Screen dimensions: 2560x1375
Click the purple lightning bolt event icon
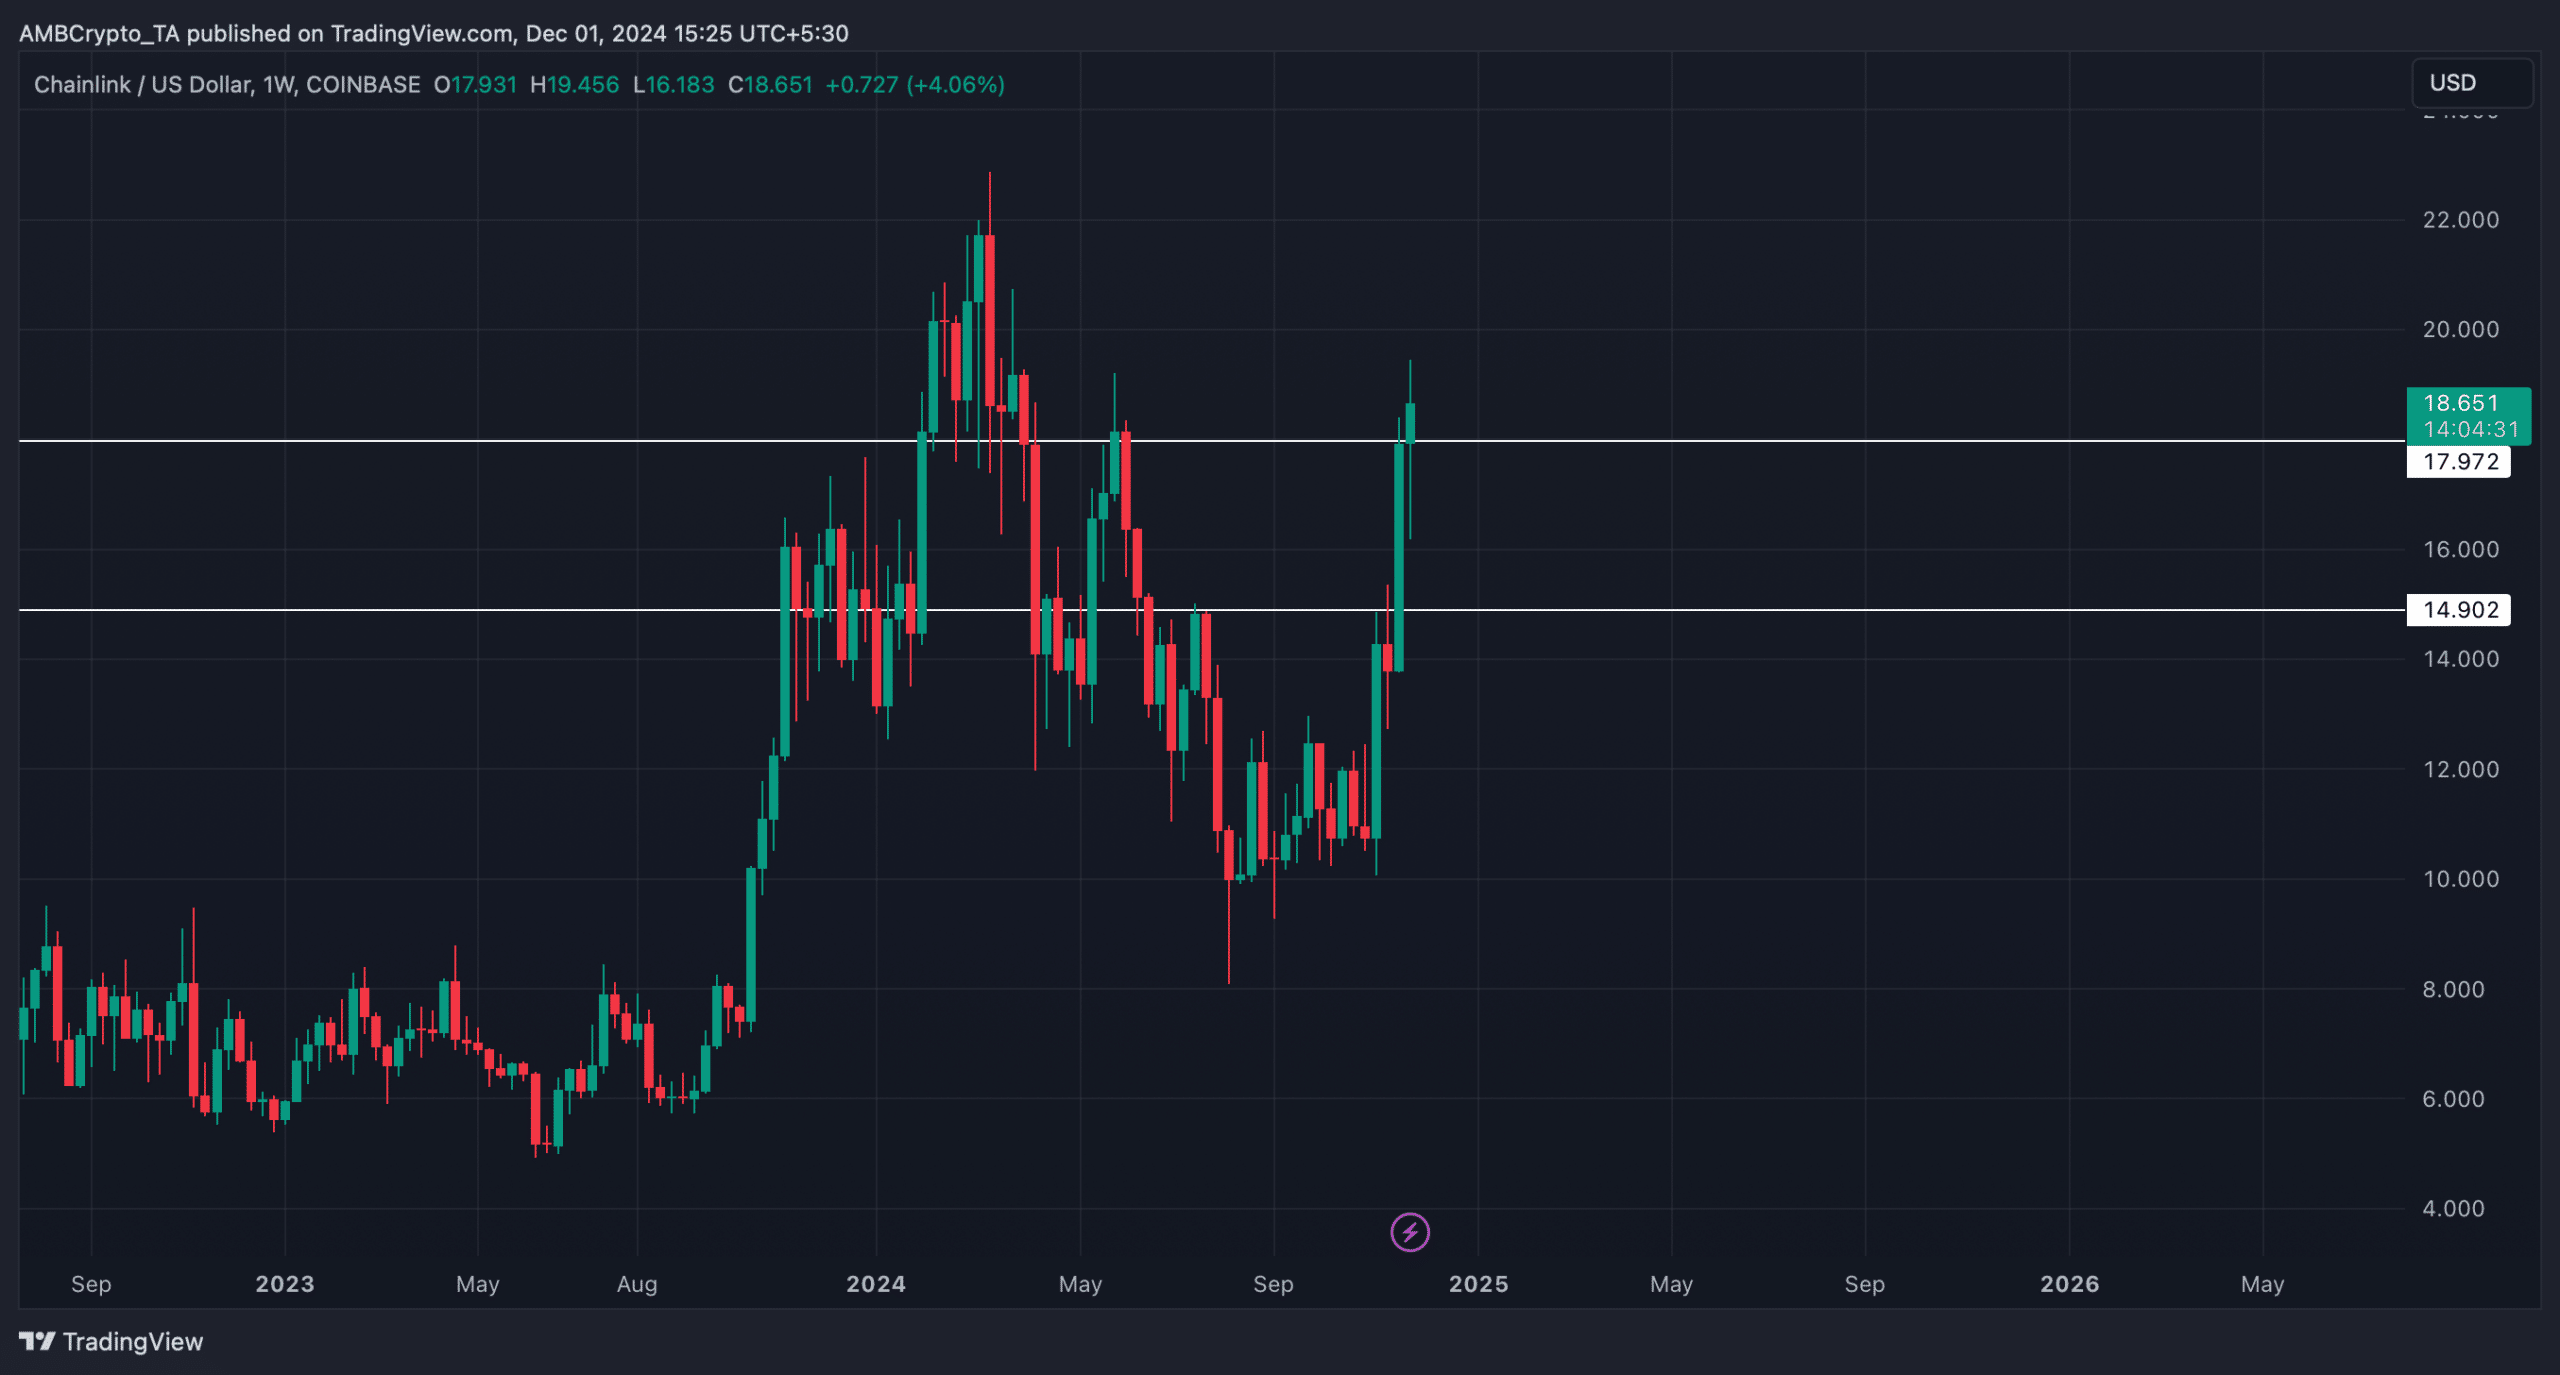point(1410,1232)
